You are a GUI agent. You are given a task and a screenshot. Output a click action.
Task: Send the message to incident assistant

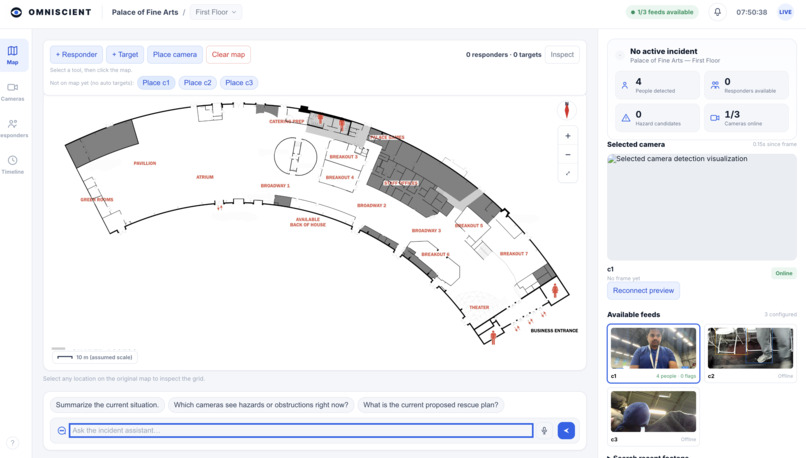click(566, 431)
